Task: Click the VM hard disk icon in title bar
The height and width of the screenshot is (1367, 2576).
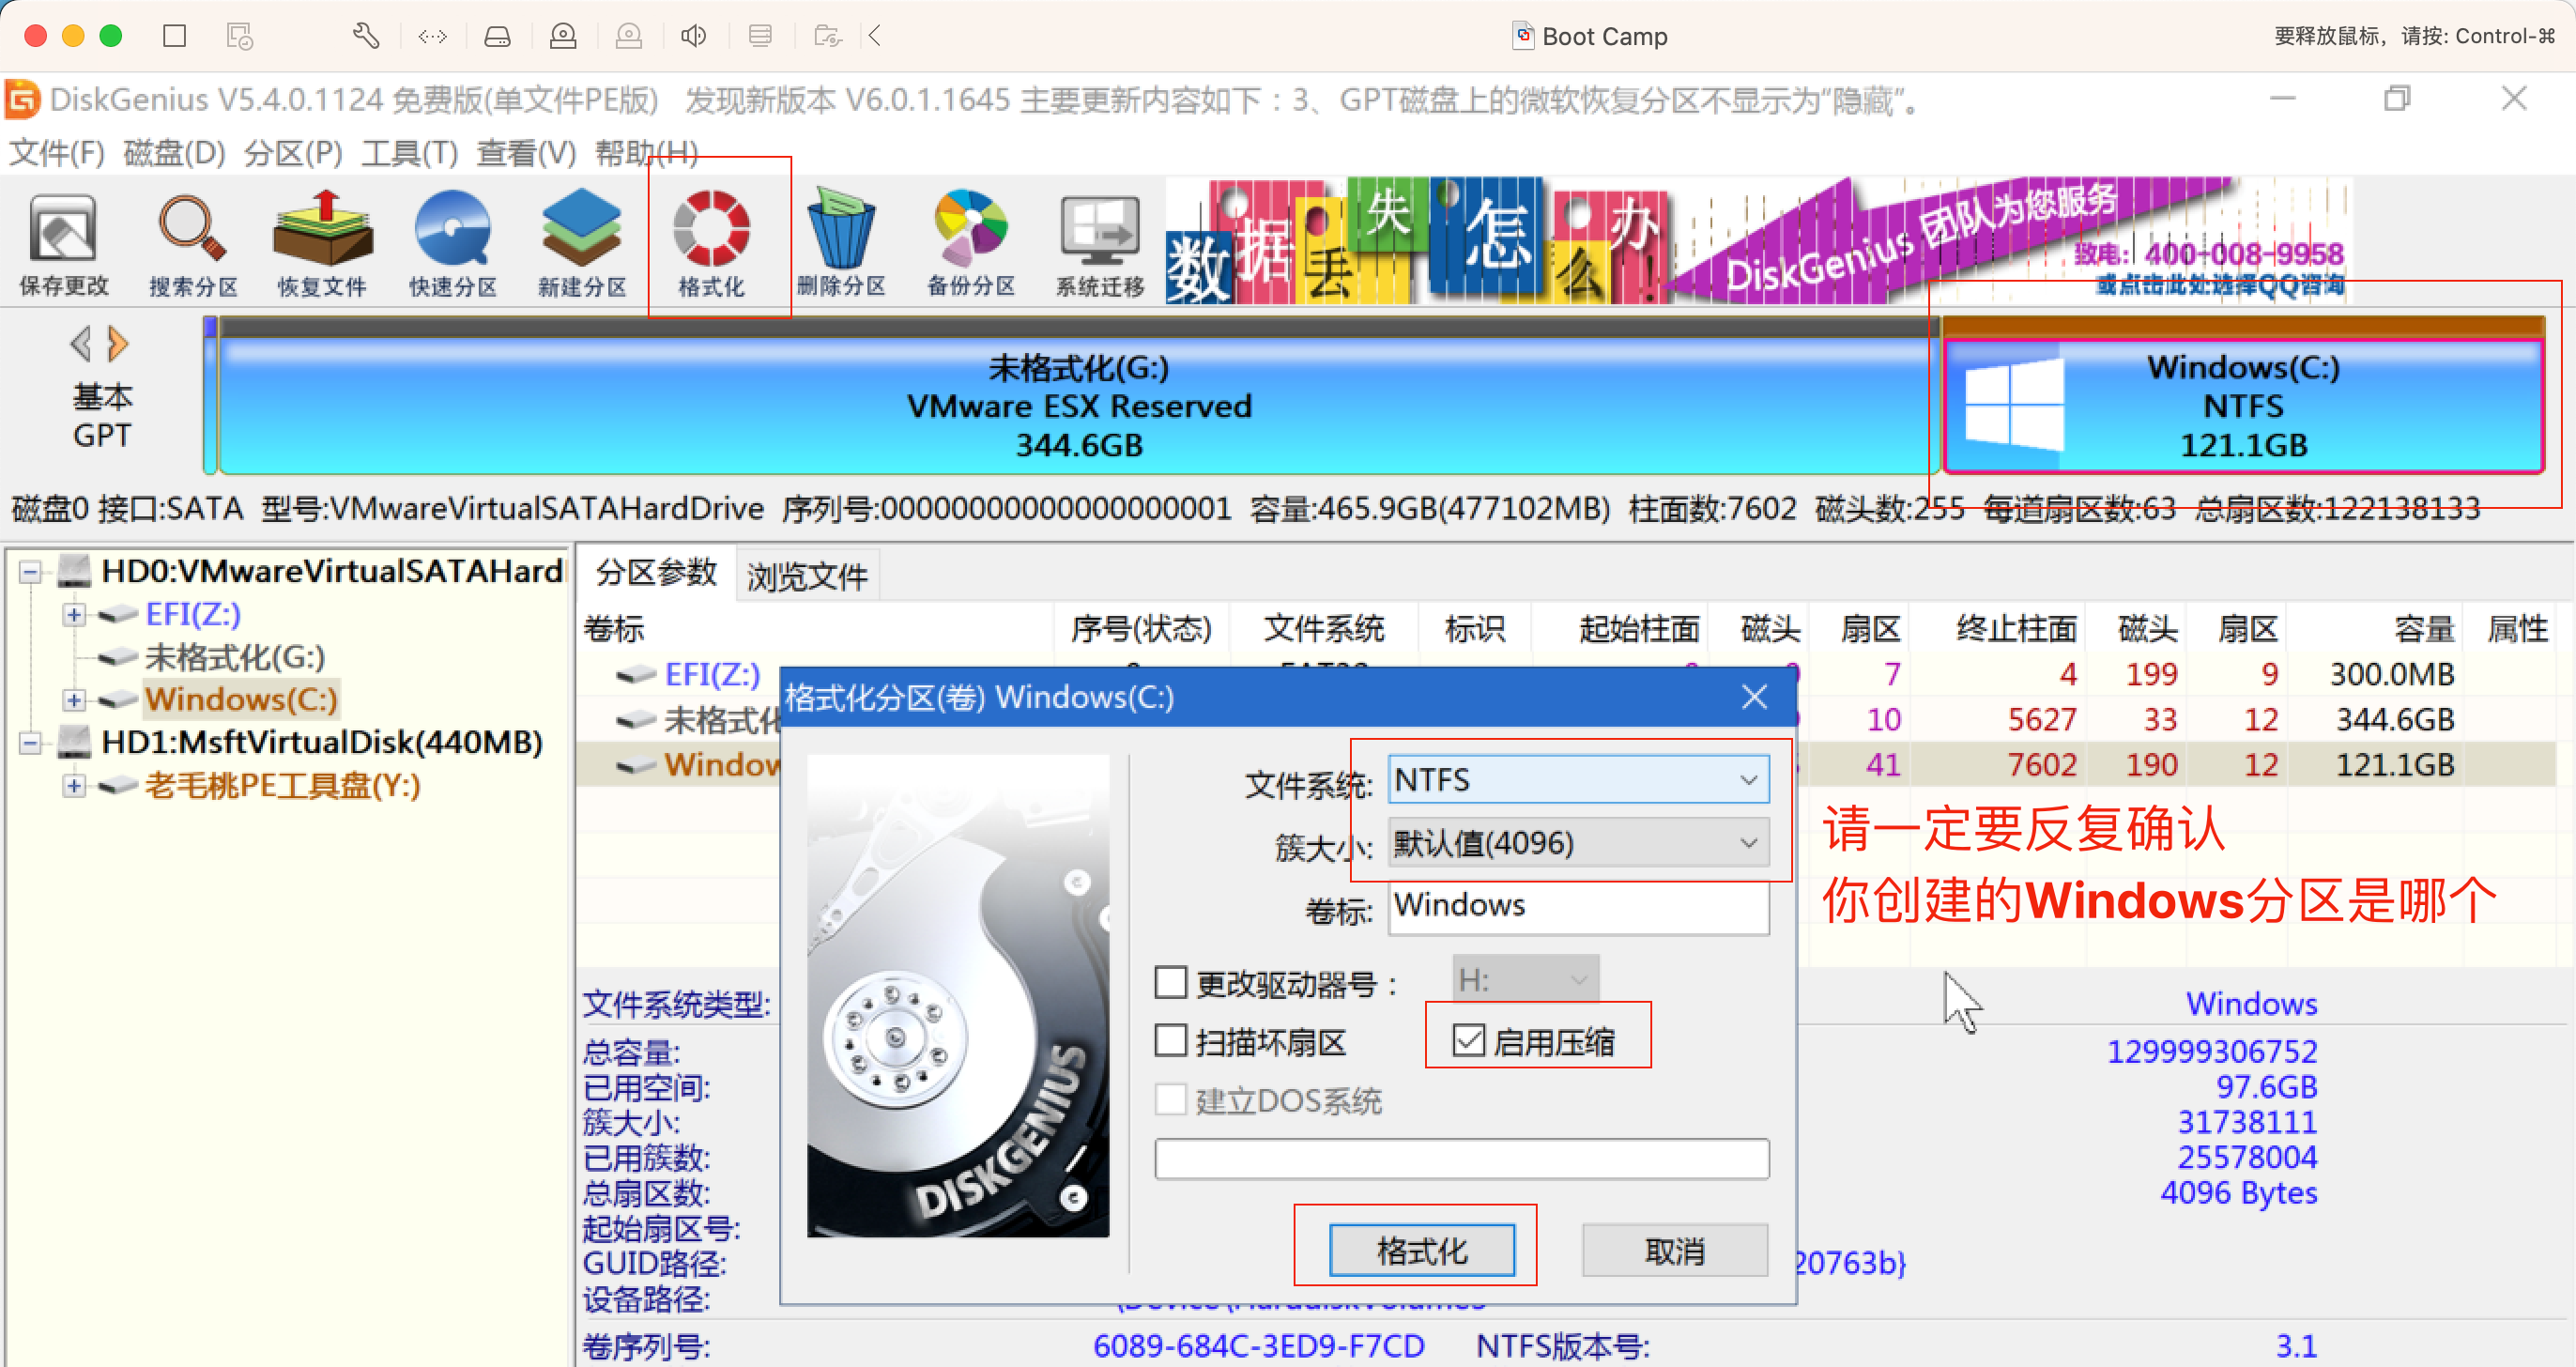Action: tap(497, 36)
